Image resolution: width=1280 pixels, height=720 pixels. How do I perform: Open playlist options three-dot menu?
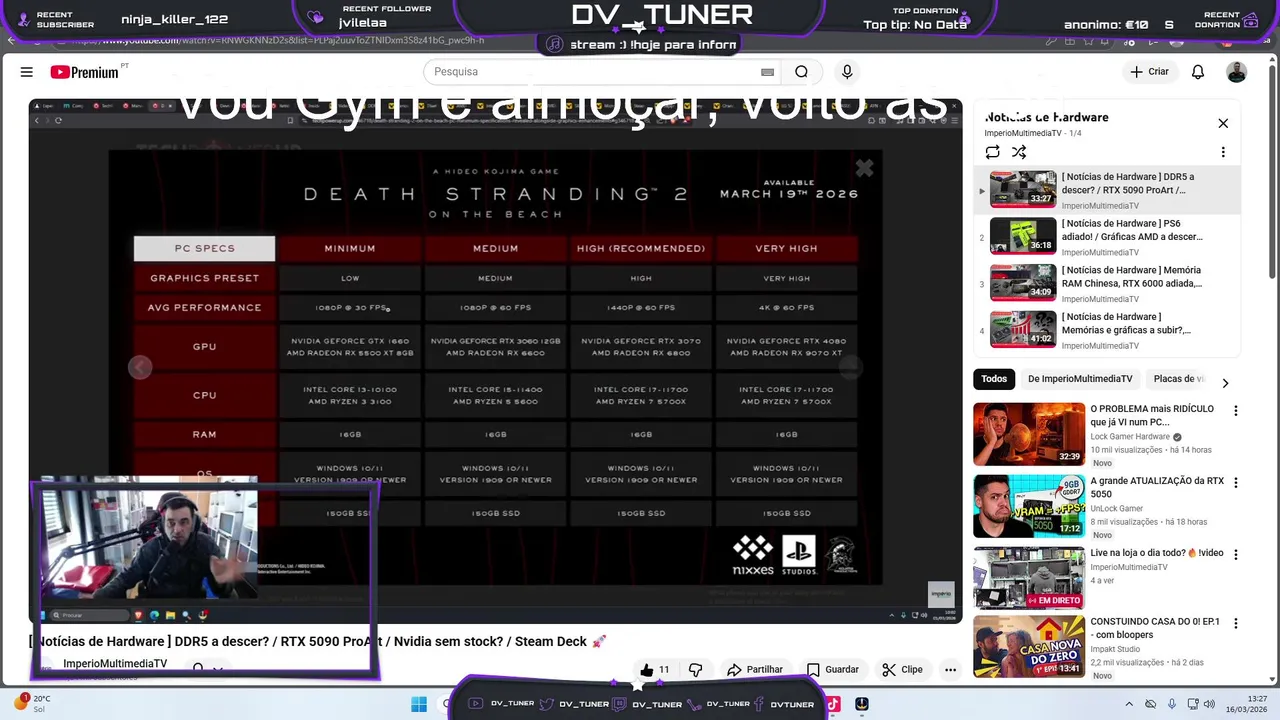1223,152
